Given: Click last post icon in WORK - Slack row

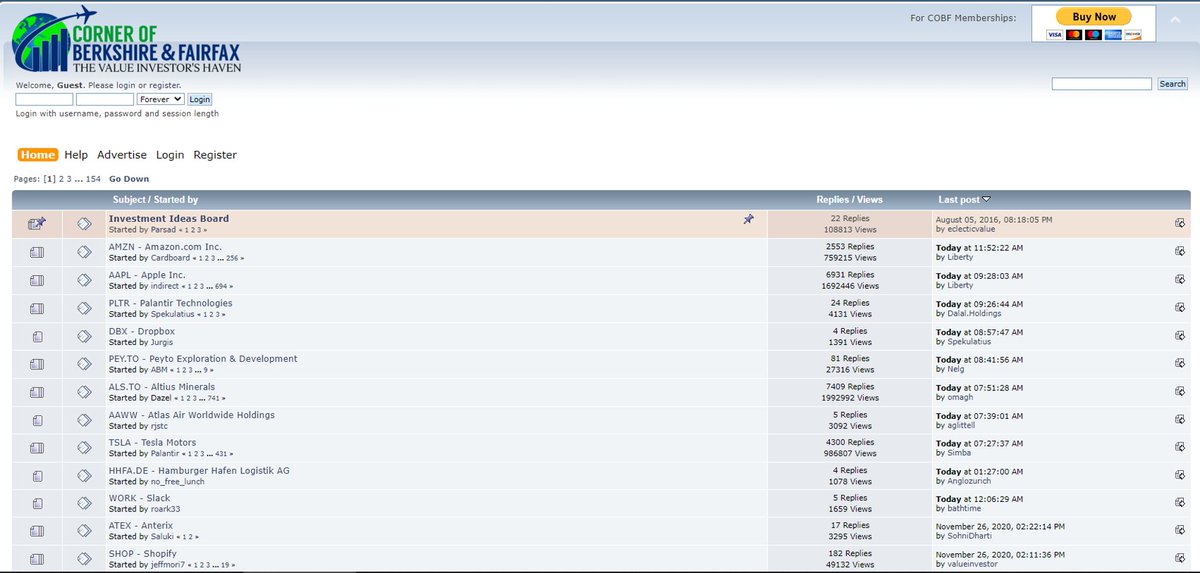Looking at the screenshot, I should (1180, 503).
